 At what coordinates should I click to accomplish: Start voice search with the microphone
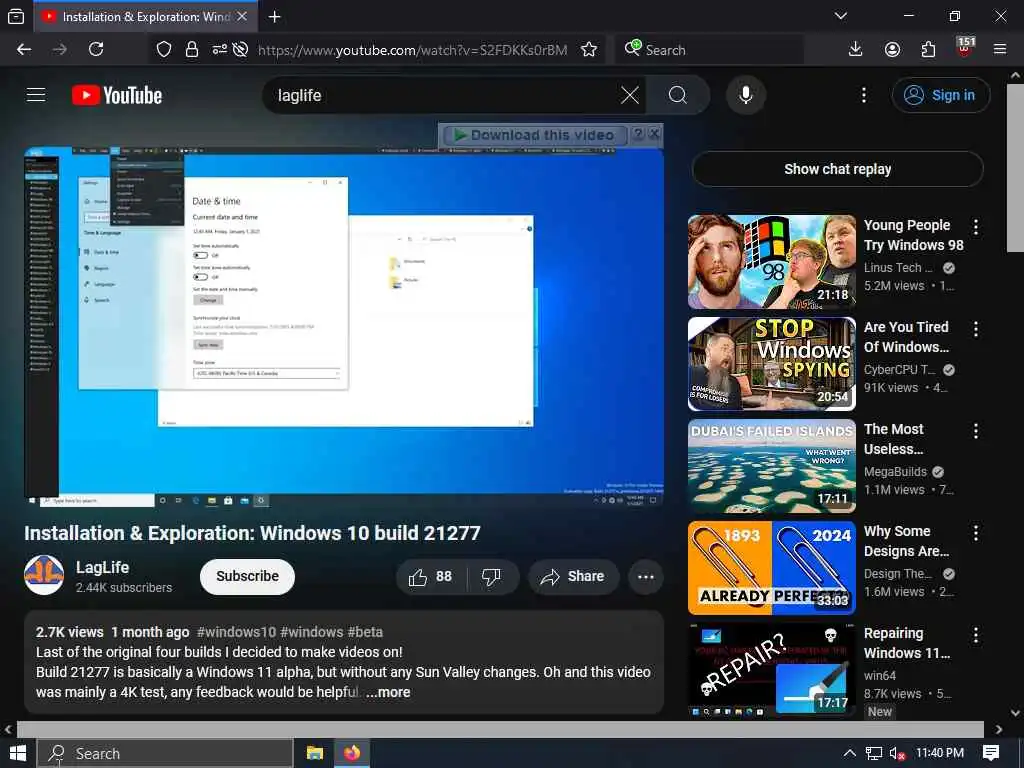pyautogui.click(x=746, y=95)
